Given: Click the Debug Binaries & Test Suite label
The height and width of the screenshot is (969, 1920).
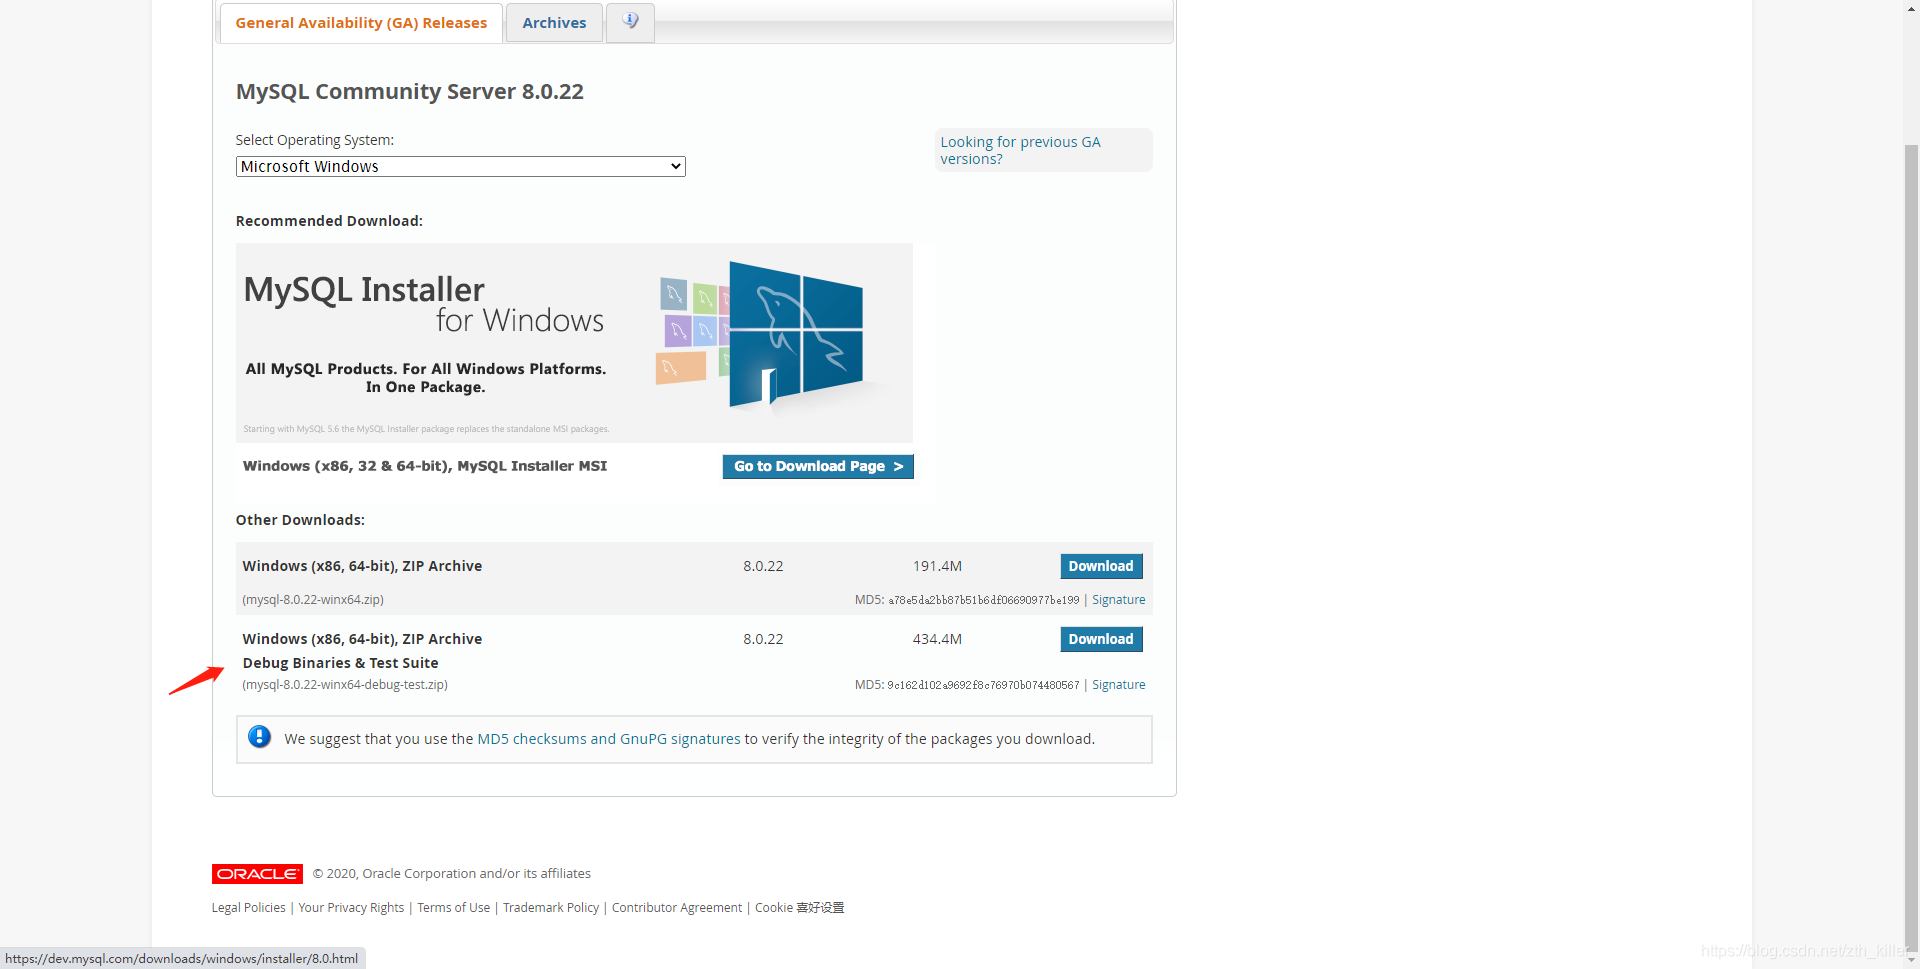Looking at the screenshot, I should point(340,663).
